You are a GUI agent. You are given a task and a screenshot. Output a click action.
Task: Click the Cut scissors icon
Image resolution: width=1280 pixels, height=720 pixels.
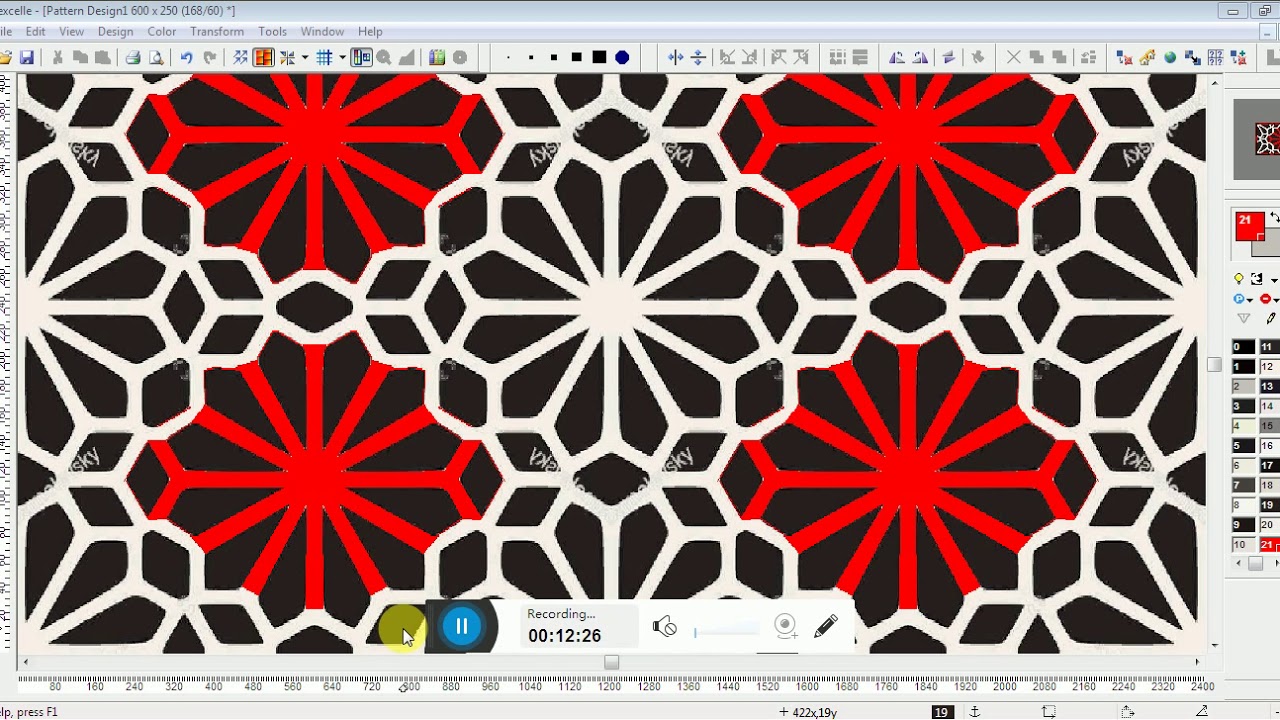click(57, 58)
